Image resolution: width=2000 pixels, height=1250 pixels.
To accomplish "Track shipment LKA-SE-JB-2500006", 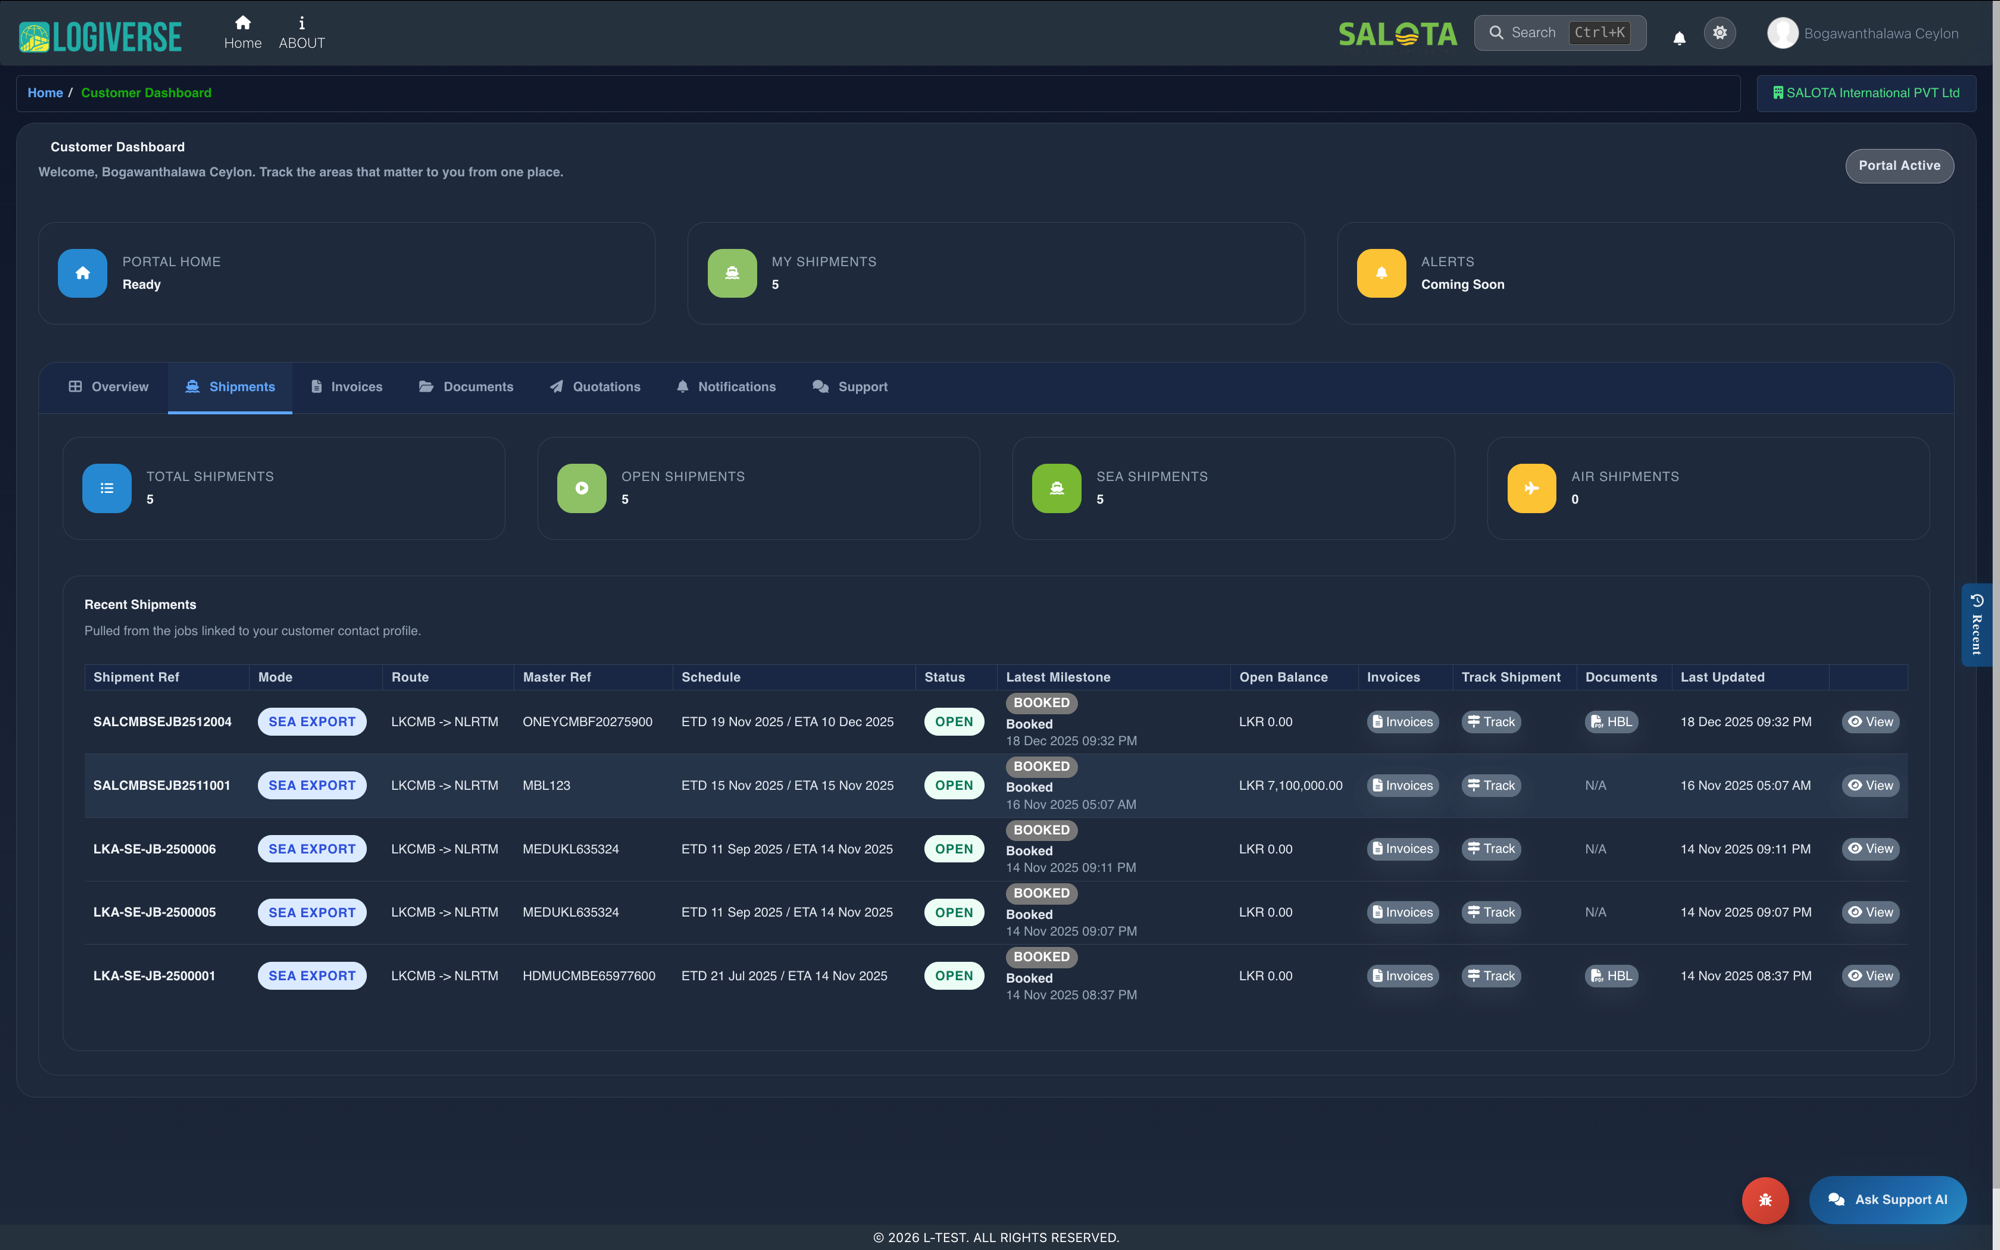I will coord(1491,849).
